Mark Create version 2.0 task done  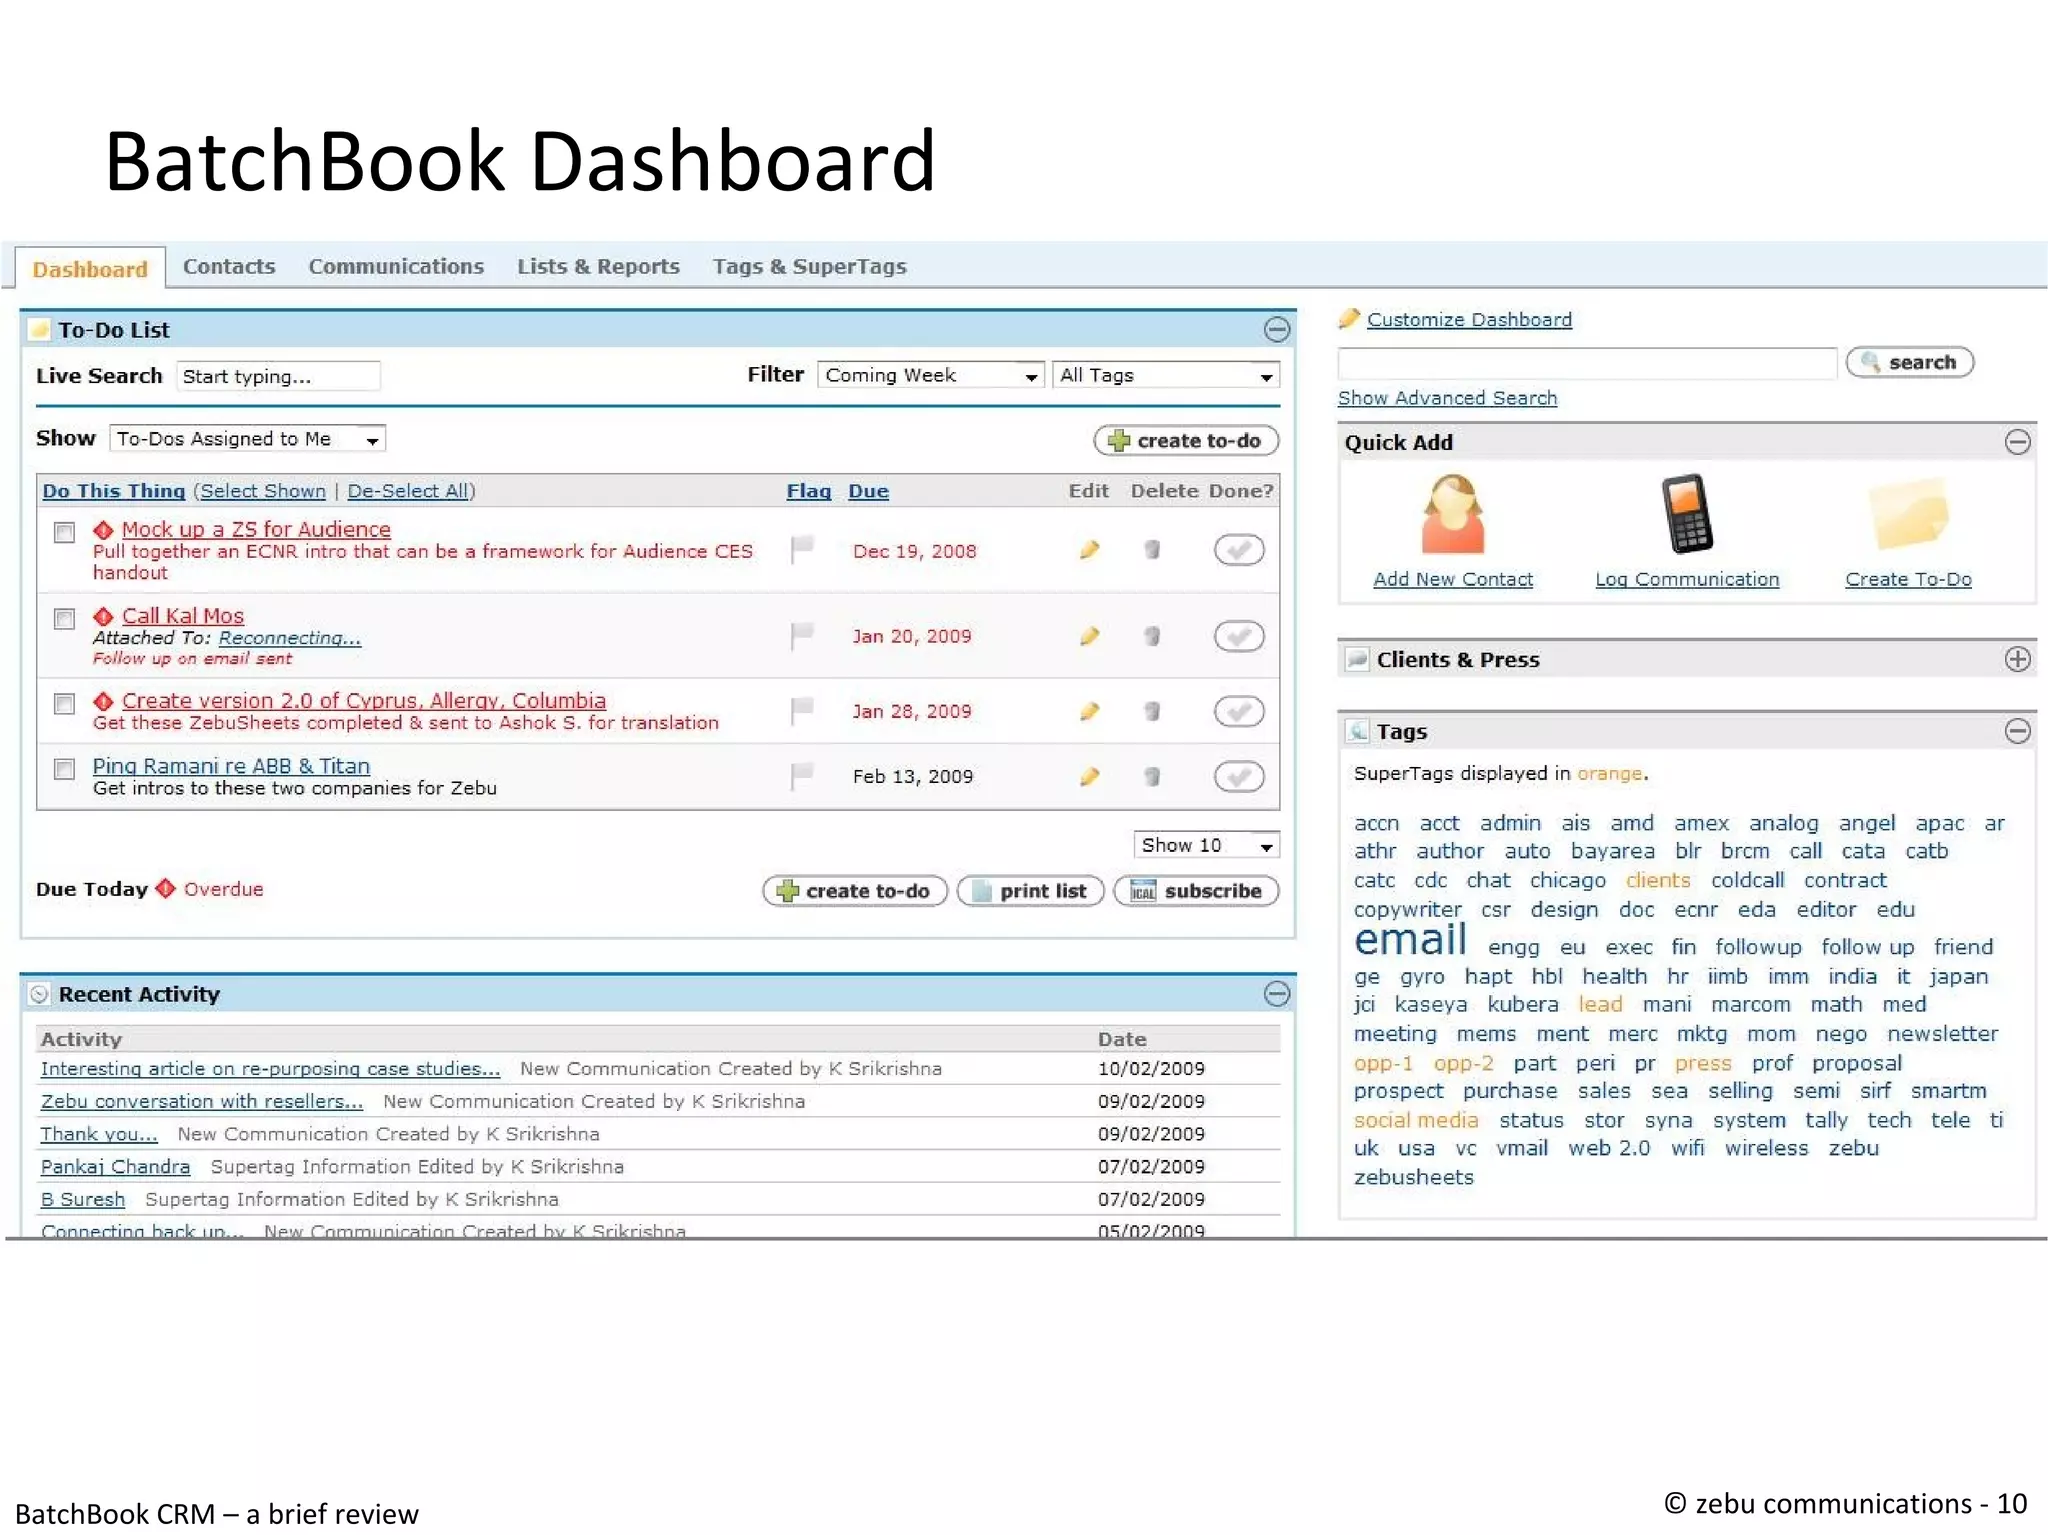pyautogui.click(x=1239, y=711)
